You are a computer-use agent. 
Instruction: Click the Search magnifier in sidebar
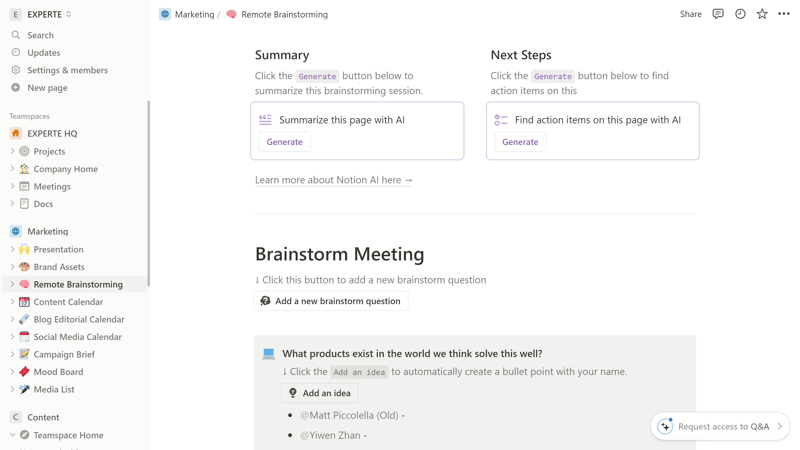pos(16,35)
